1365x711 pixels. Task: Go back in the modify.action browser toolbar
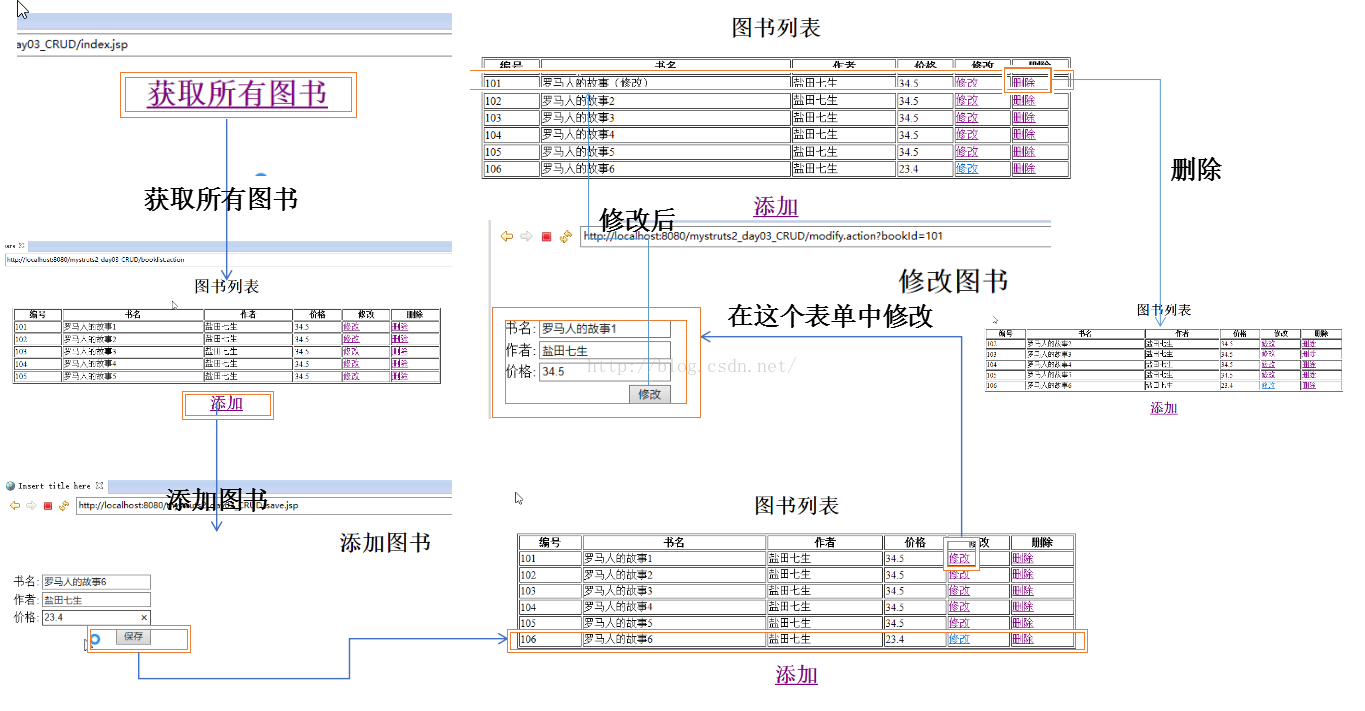(507, 236)
